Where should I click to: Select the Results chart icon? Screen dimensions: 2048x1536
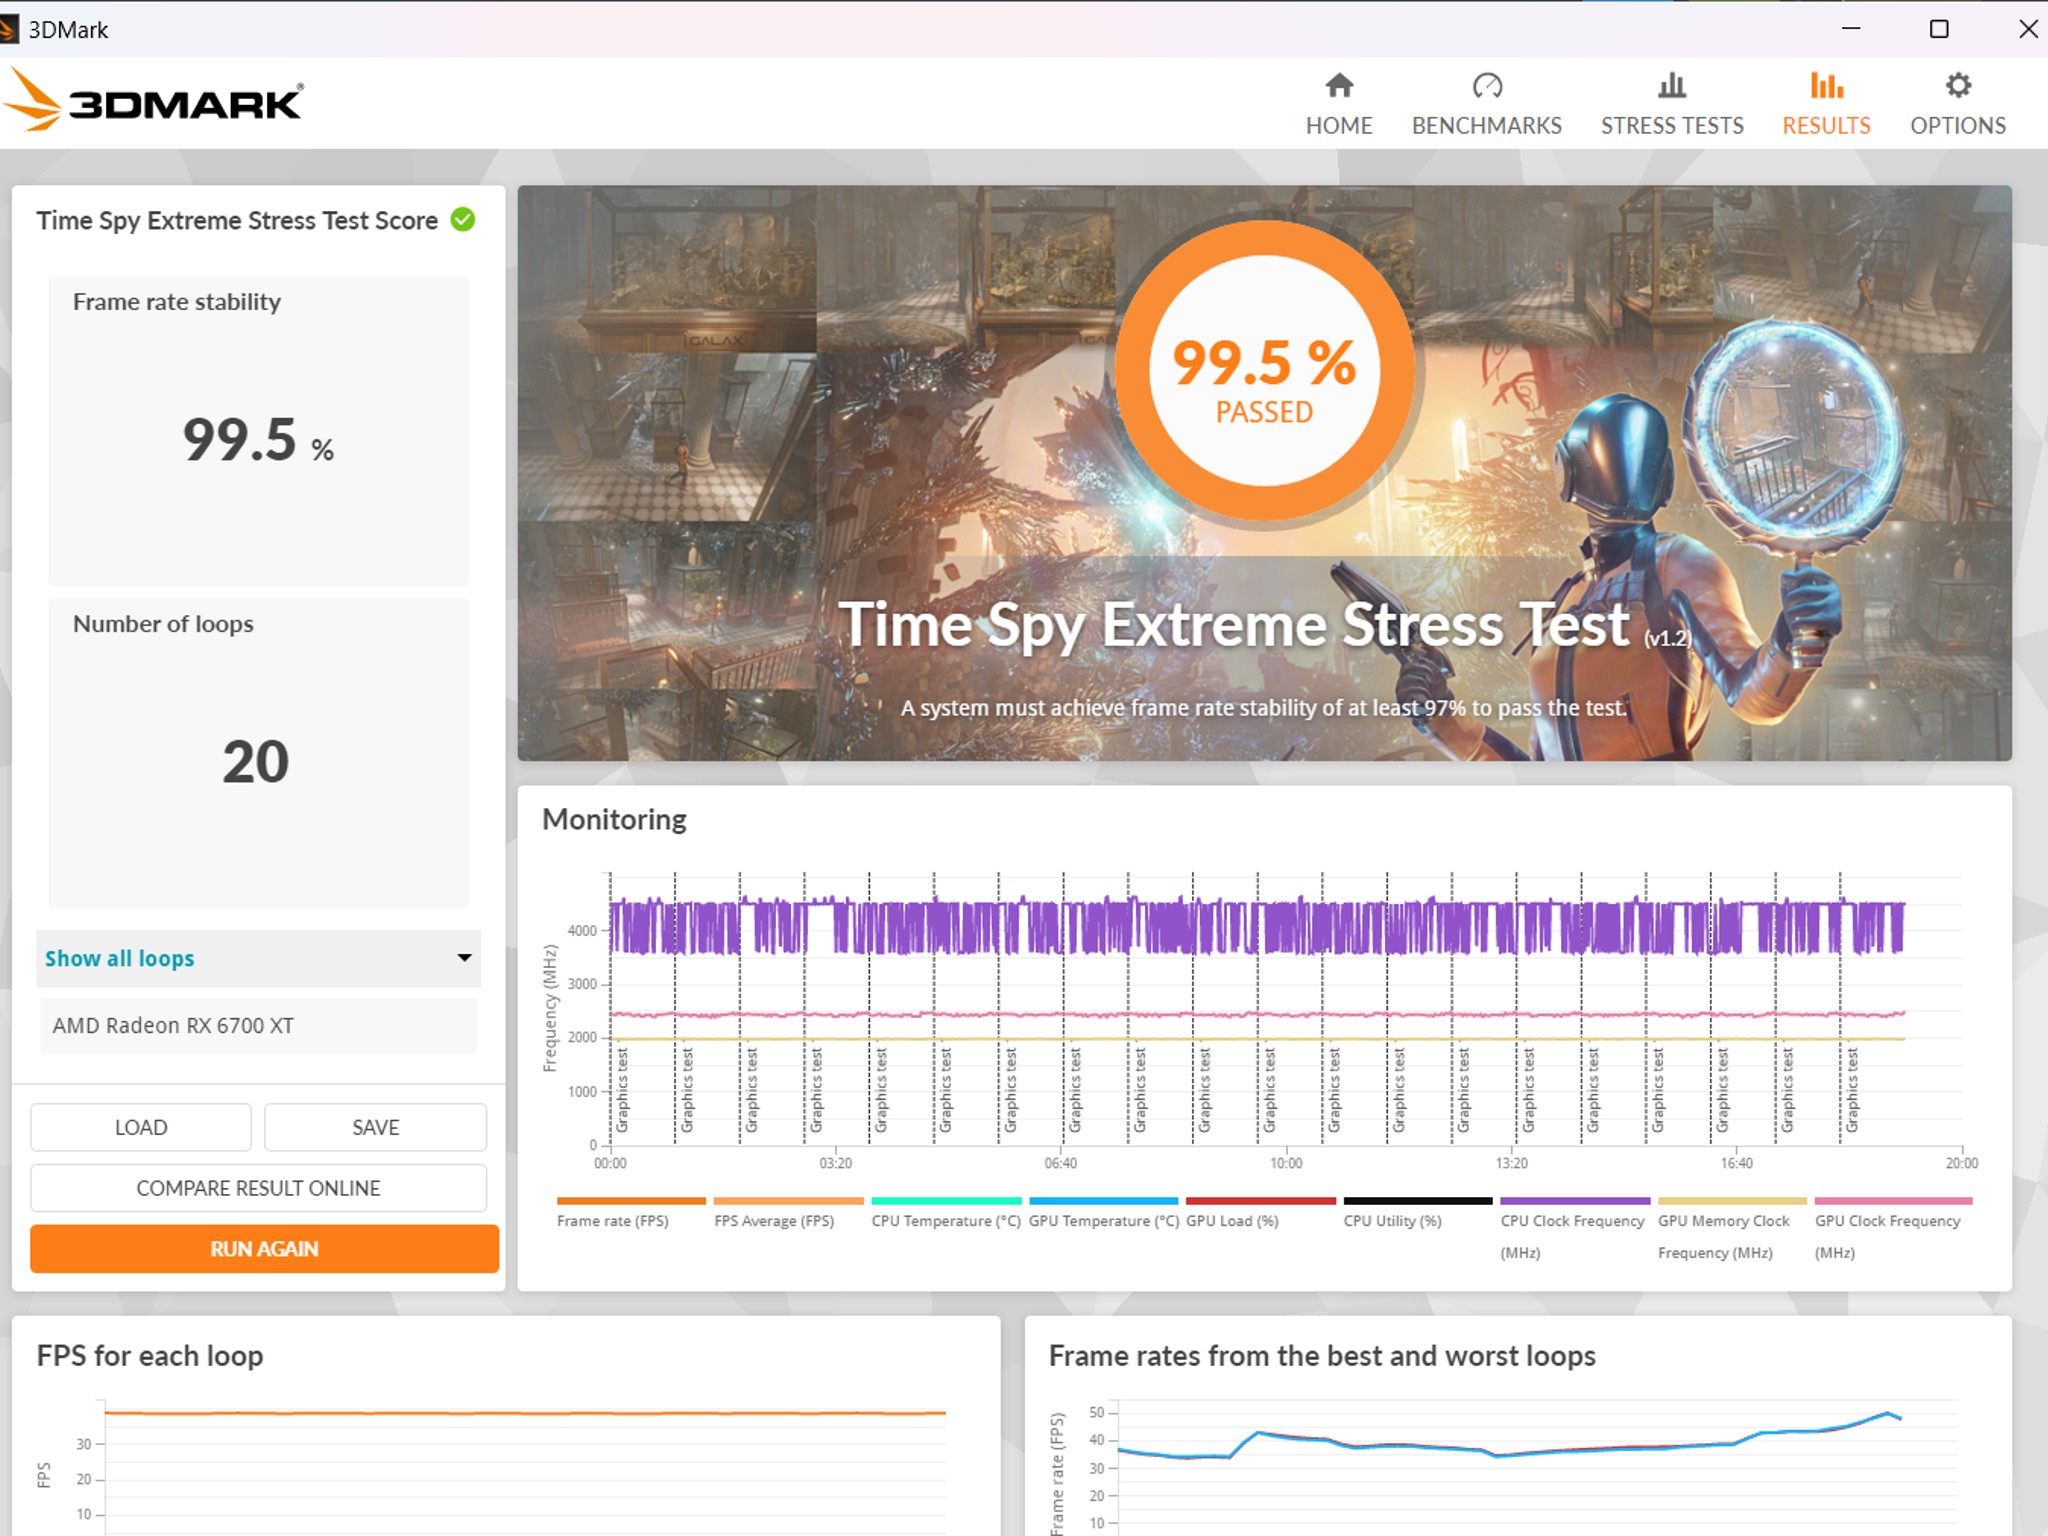(1826, 86)
